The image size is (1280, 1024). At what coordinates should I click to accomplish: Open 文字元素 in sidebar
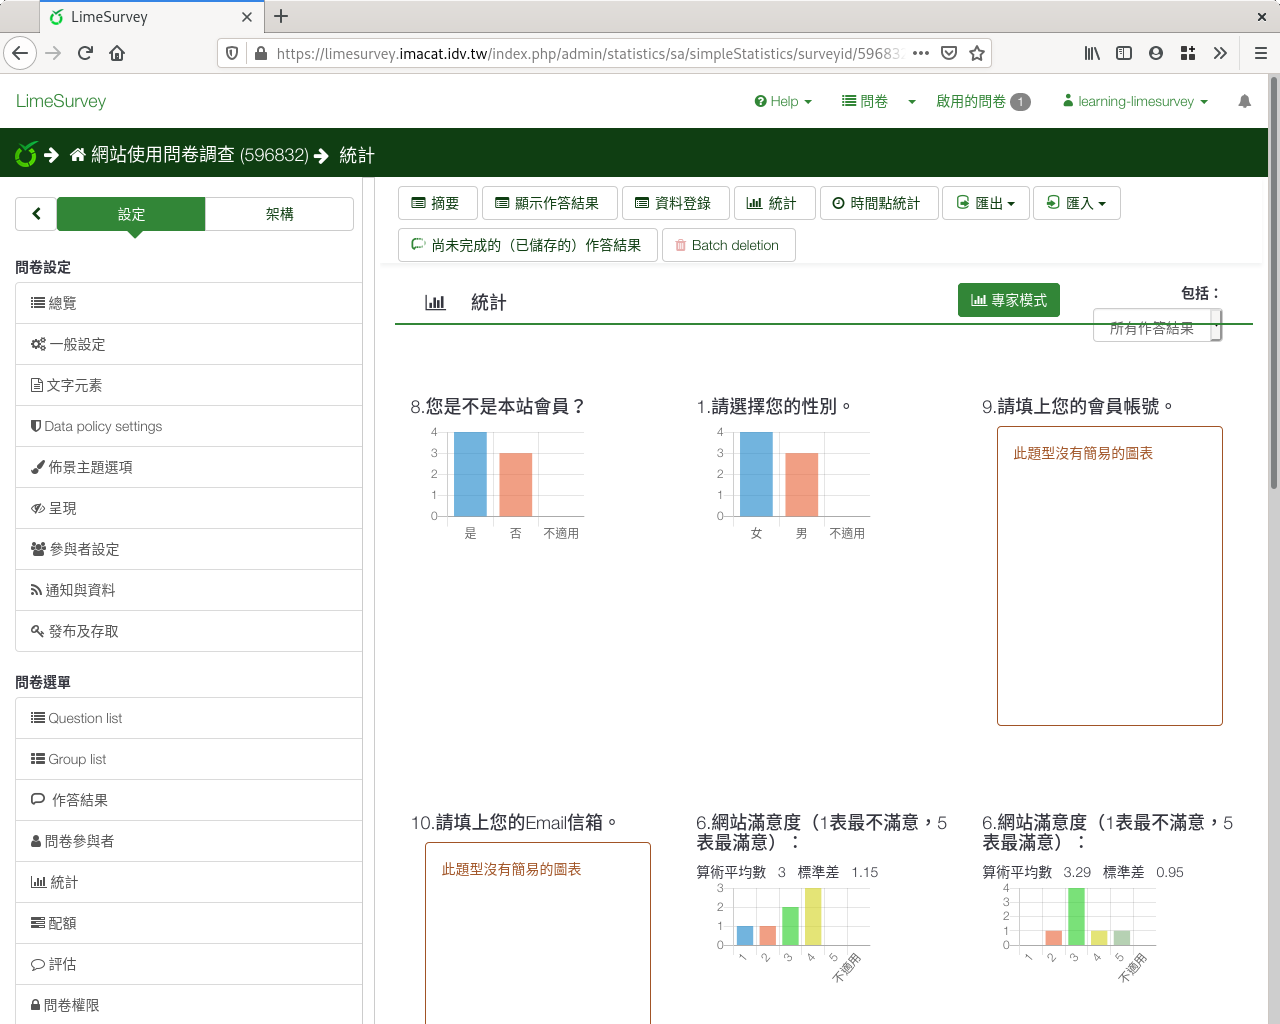189,385
